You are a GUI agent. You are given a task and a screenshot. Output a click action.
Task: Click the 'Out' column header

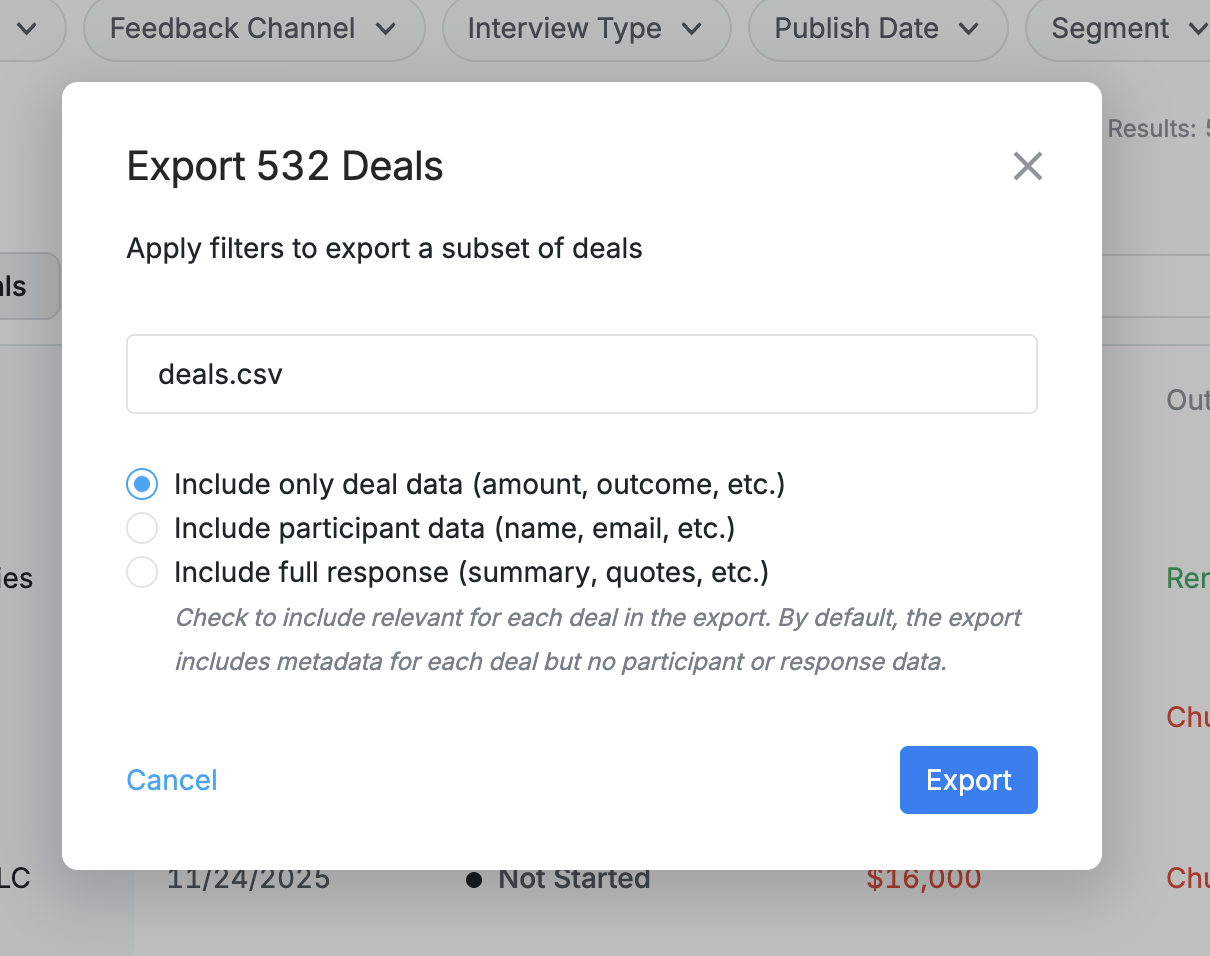[1188, 401]
